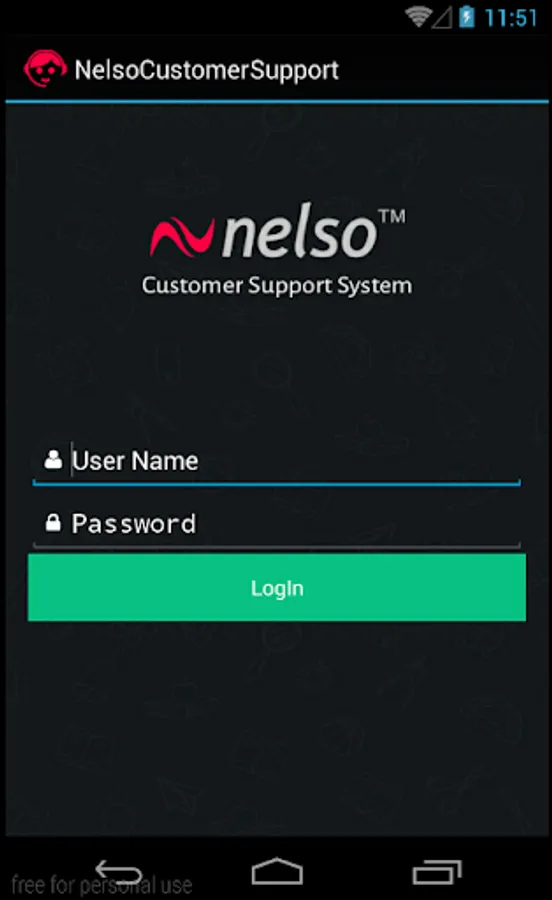Tap the Android back arrow navigation icon
Viewport: 552px width, 900px height.
pos(119,872)
